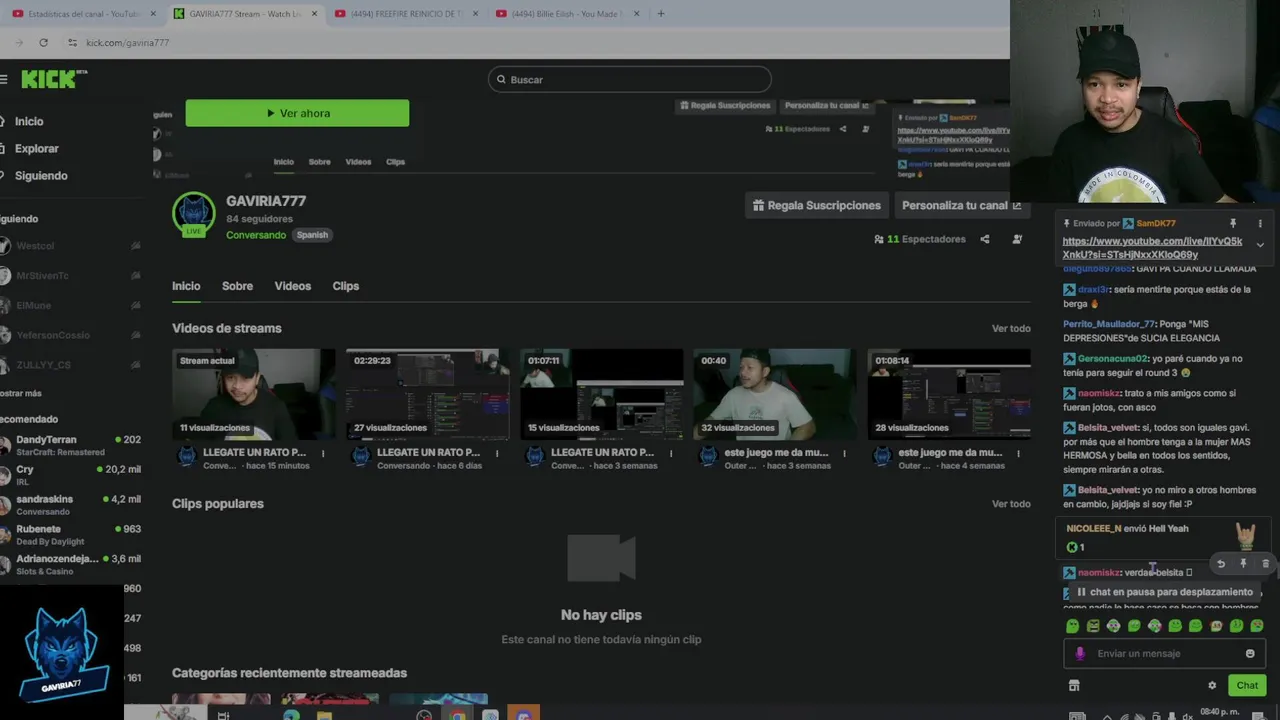Expand pinned message with chevron arrow

(1260, 245)
